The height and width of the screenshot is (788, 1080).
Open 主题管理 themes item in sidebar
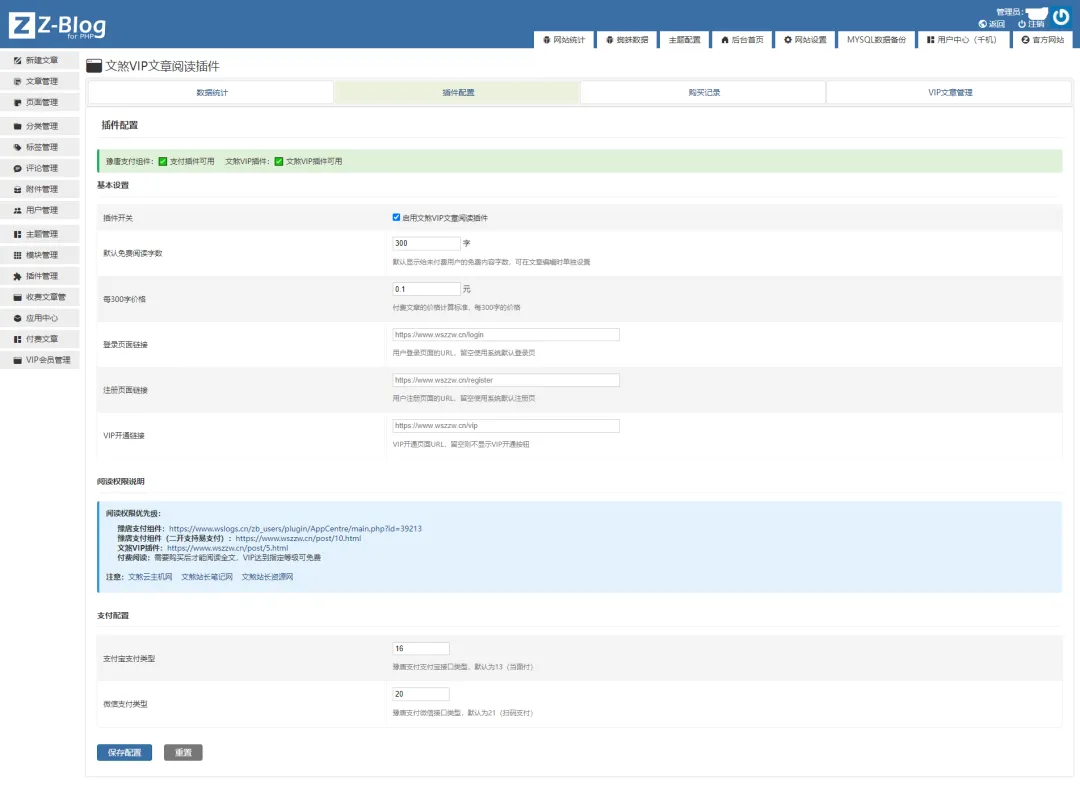tap(40, 234)
